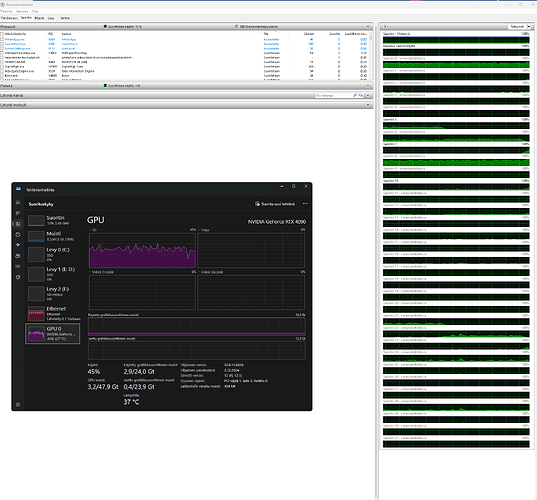Image resolution: width=537 pixels, height=500 pixels.
Task: Open Users icon in Task Manager sidebar
Action: click(x=18, y=256)
